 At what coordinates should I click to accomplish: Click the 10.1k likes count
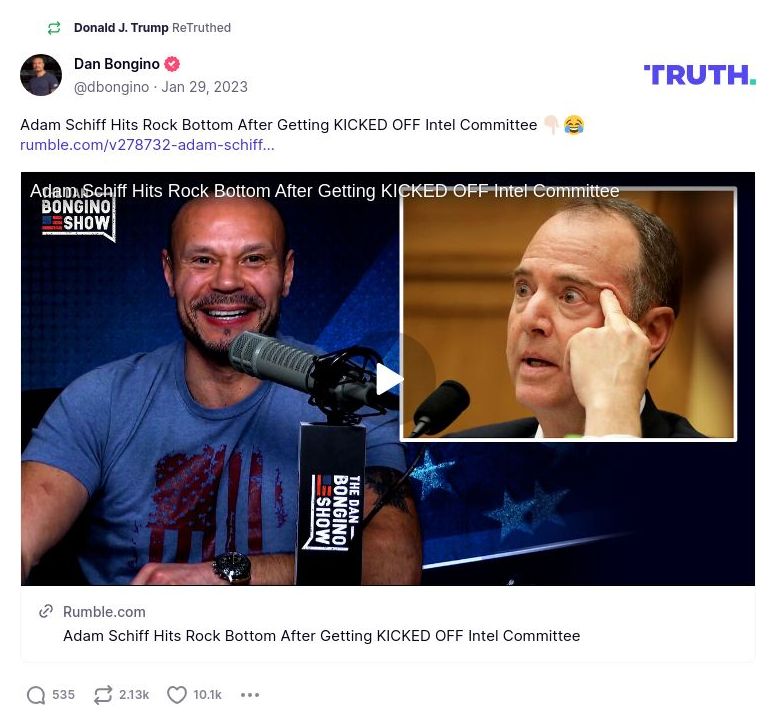pos(208,695)
